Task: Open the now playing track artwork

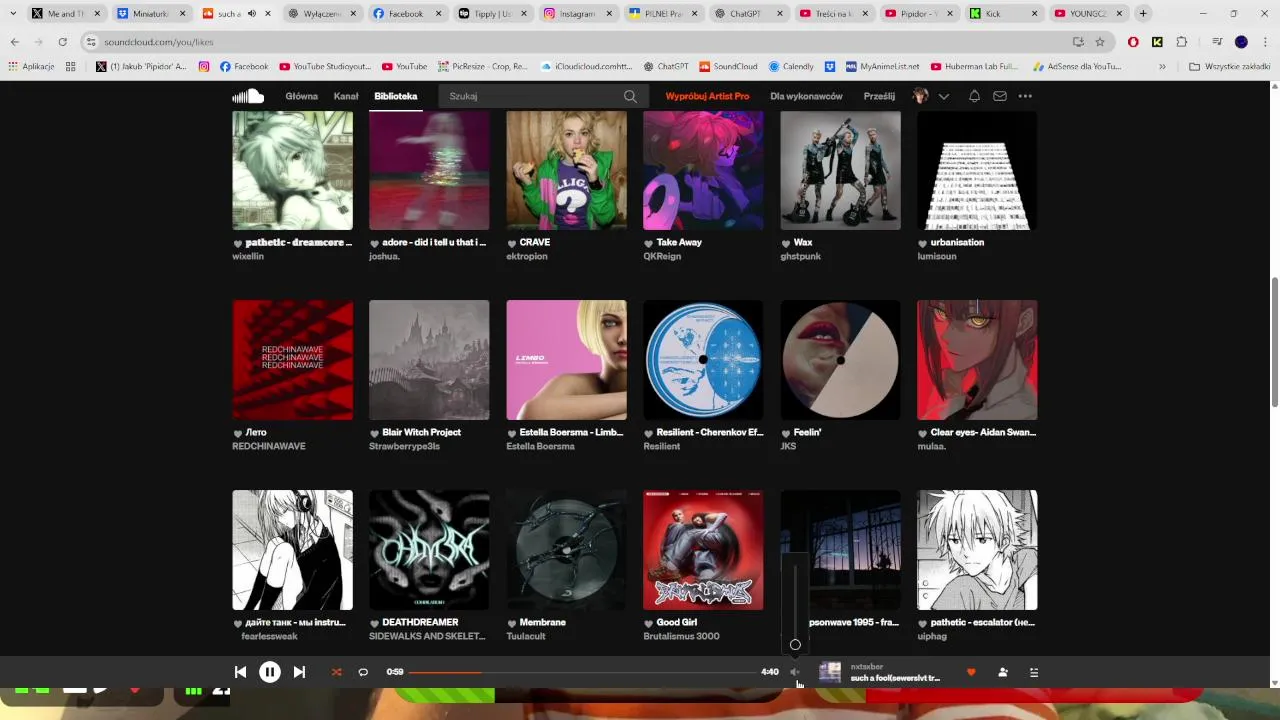Action: (830, 672)
